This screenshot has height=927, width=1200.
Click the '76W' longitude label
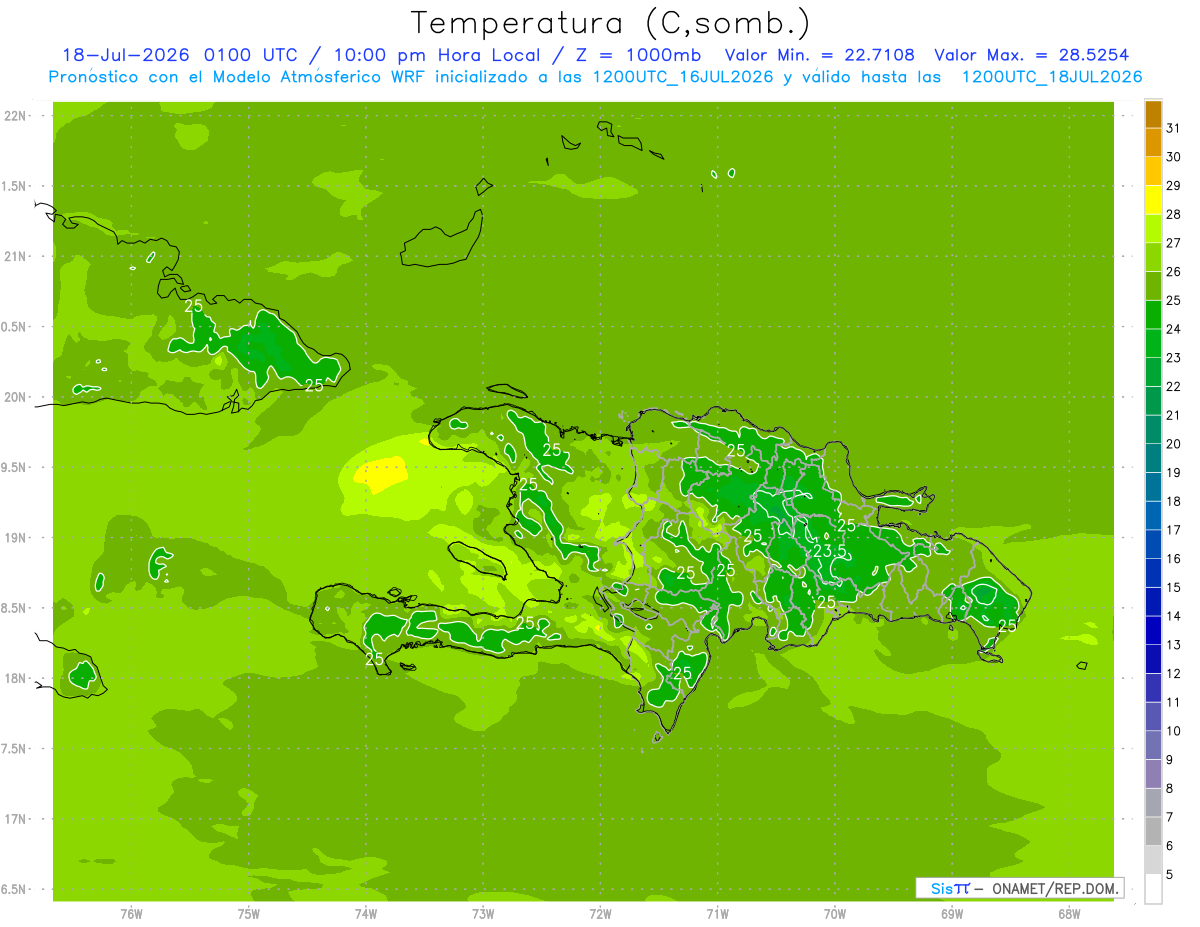(x=131, y=914)
